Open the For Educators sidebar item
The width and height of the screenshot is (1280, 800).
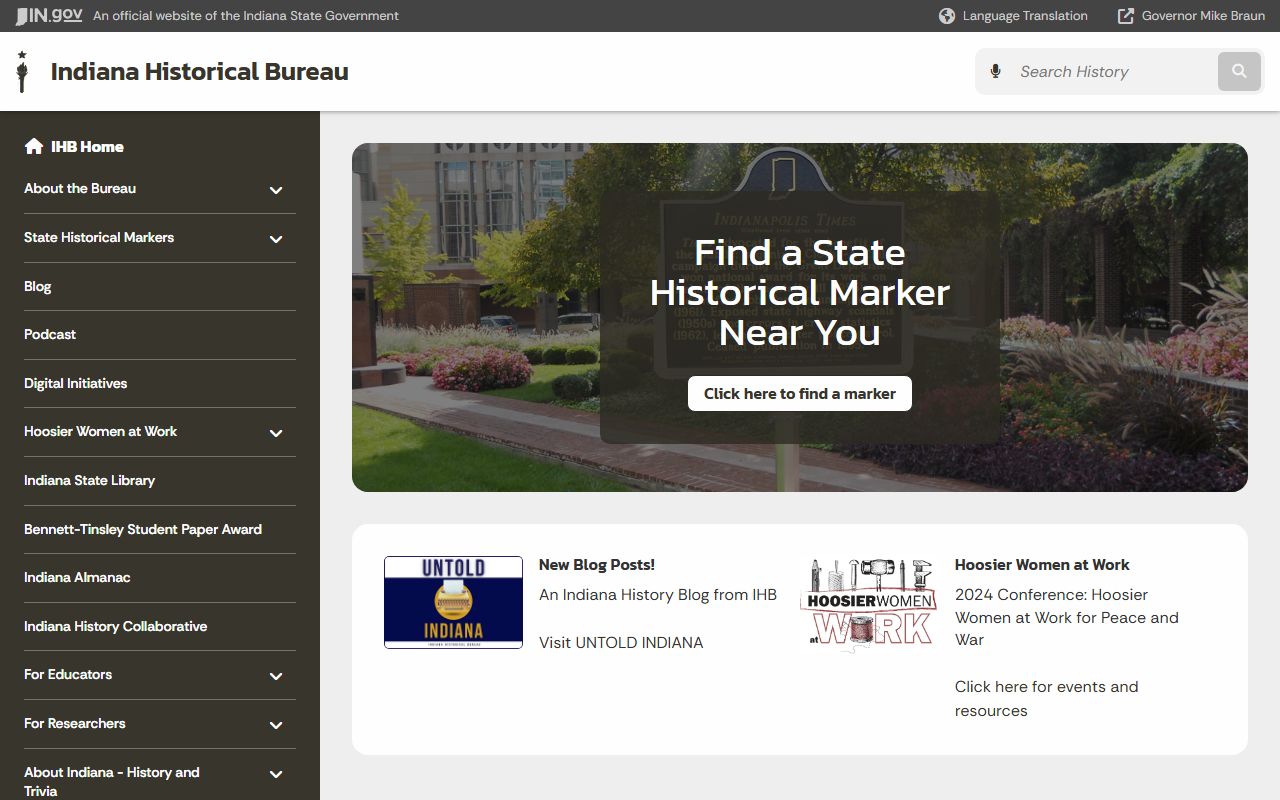pyautogui.click(x=68, y=674)
